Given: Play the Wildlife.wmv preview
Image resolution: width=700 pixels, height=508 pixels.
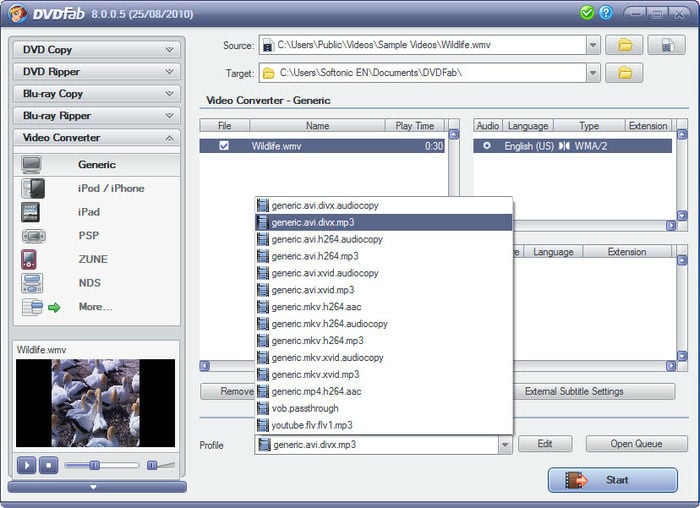Looking at the screenshot, I should point(26,466).
